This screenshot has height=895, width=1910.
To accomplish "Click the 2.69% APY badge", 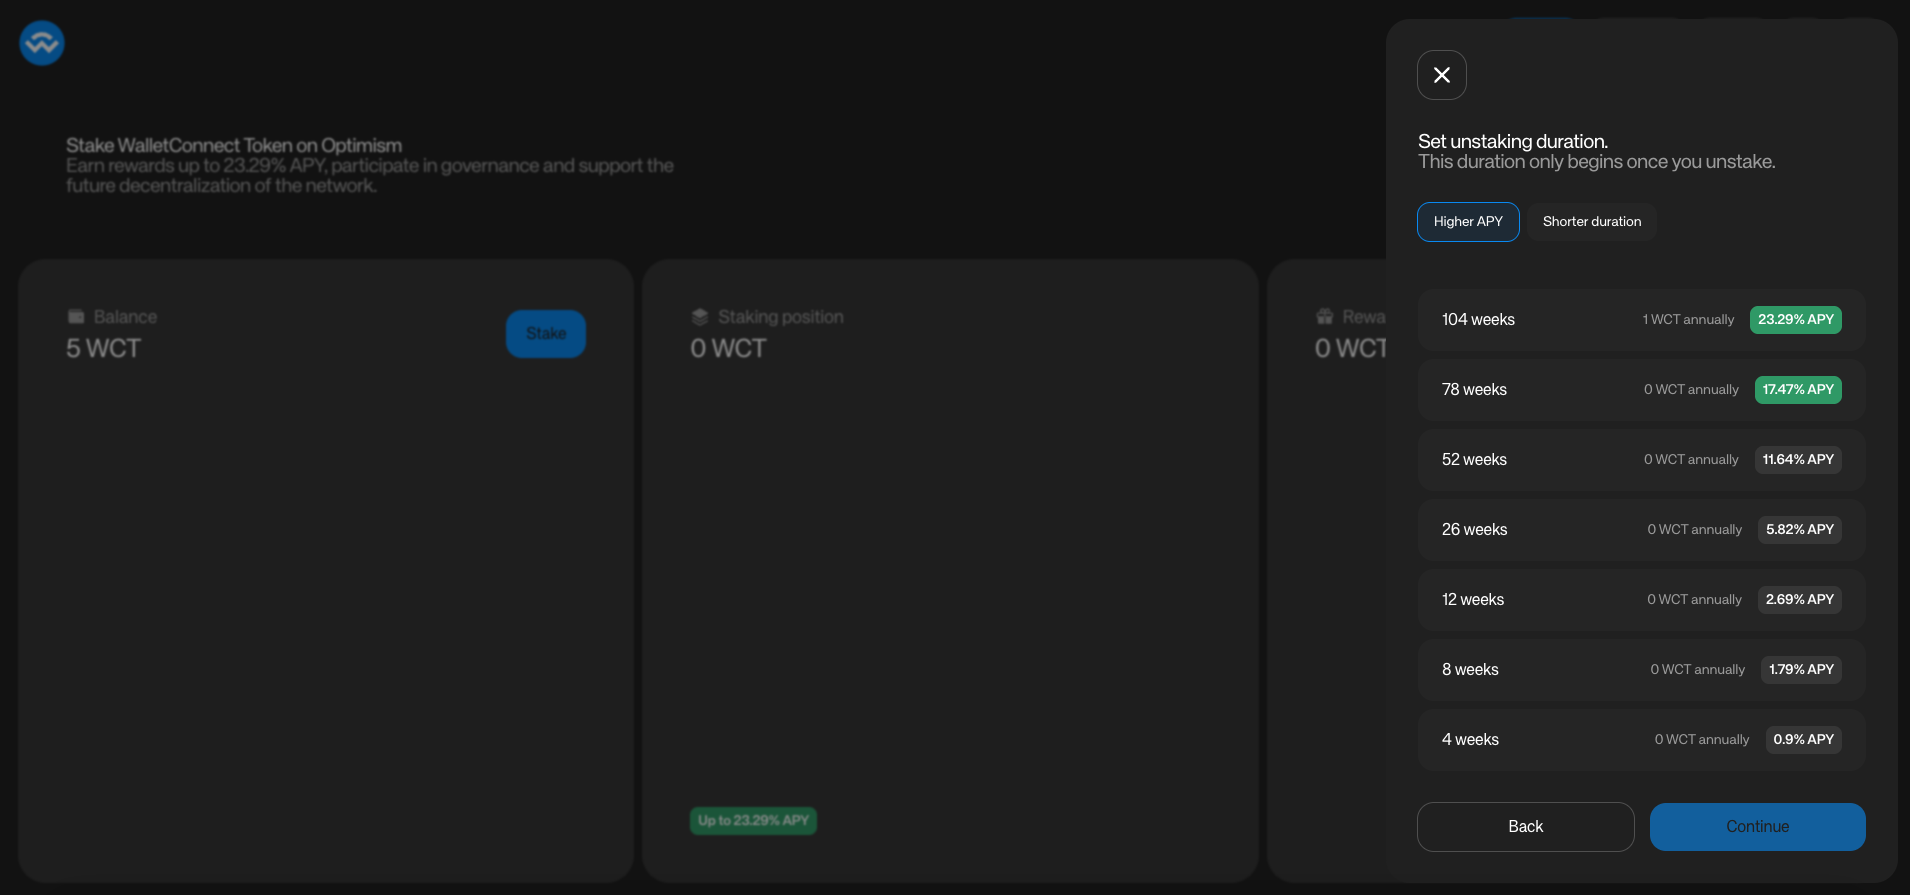I will coord(1800,600).
